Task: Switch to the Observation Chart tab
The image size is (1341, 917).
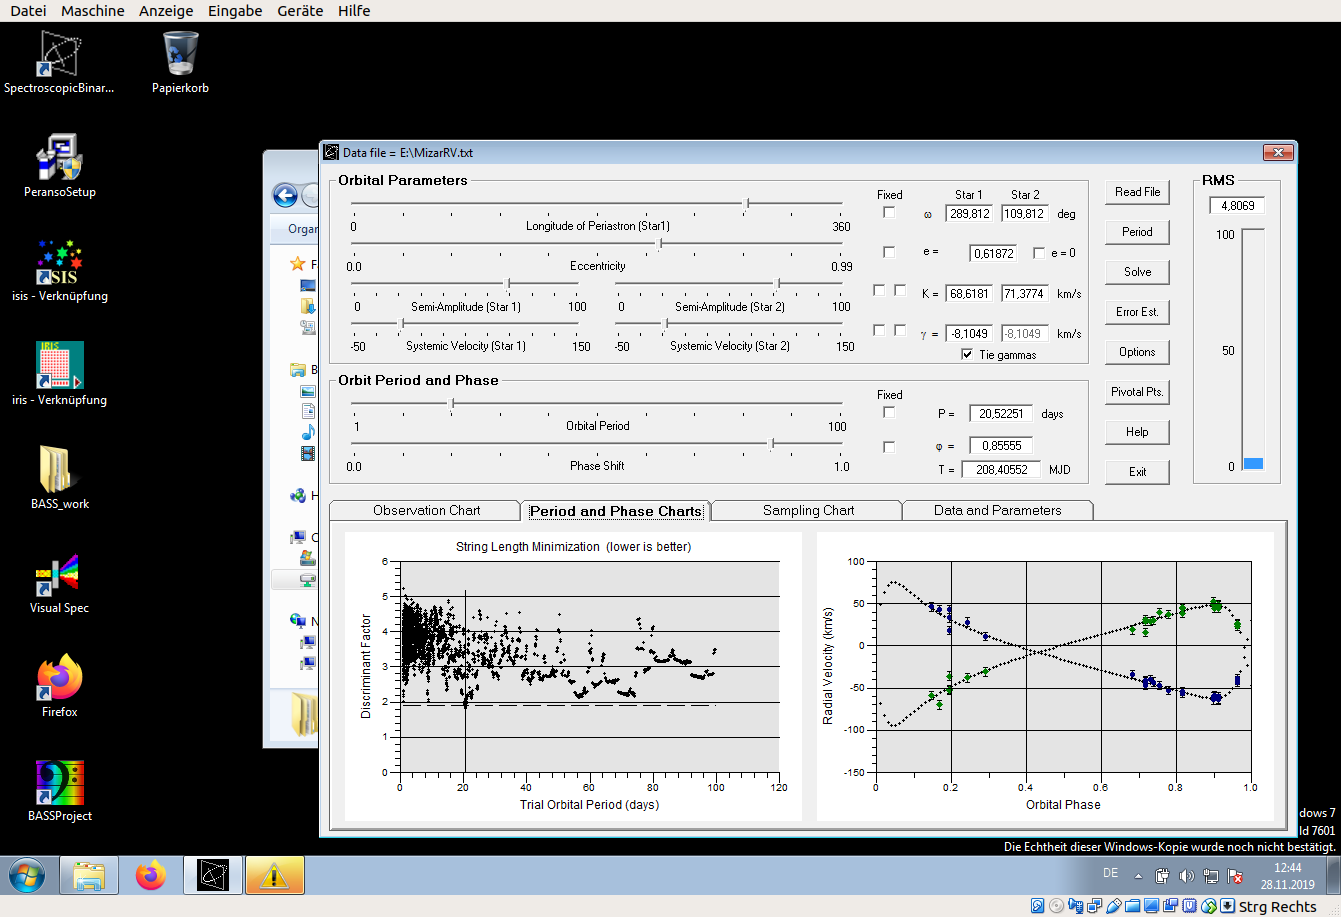Action: pyautogui.click(x=426, y=510)
